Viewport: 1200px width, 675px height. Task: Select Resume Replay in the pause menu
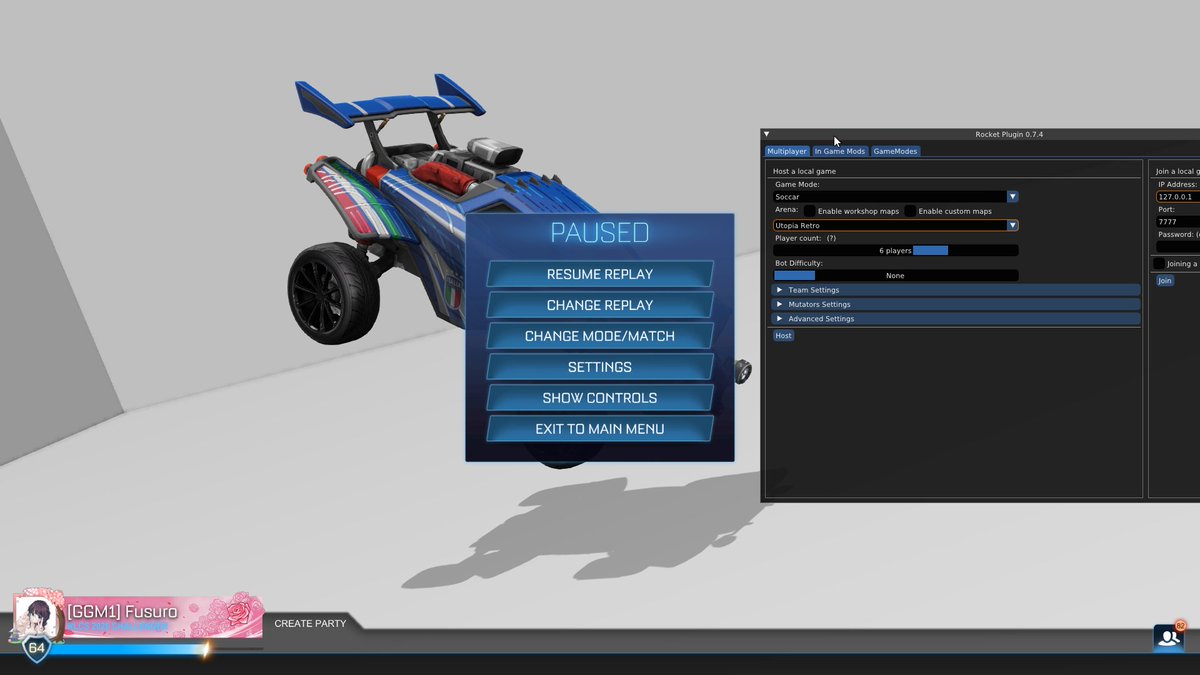click(x=600, y=274)
